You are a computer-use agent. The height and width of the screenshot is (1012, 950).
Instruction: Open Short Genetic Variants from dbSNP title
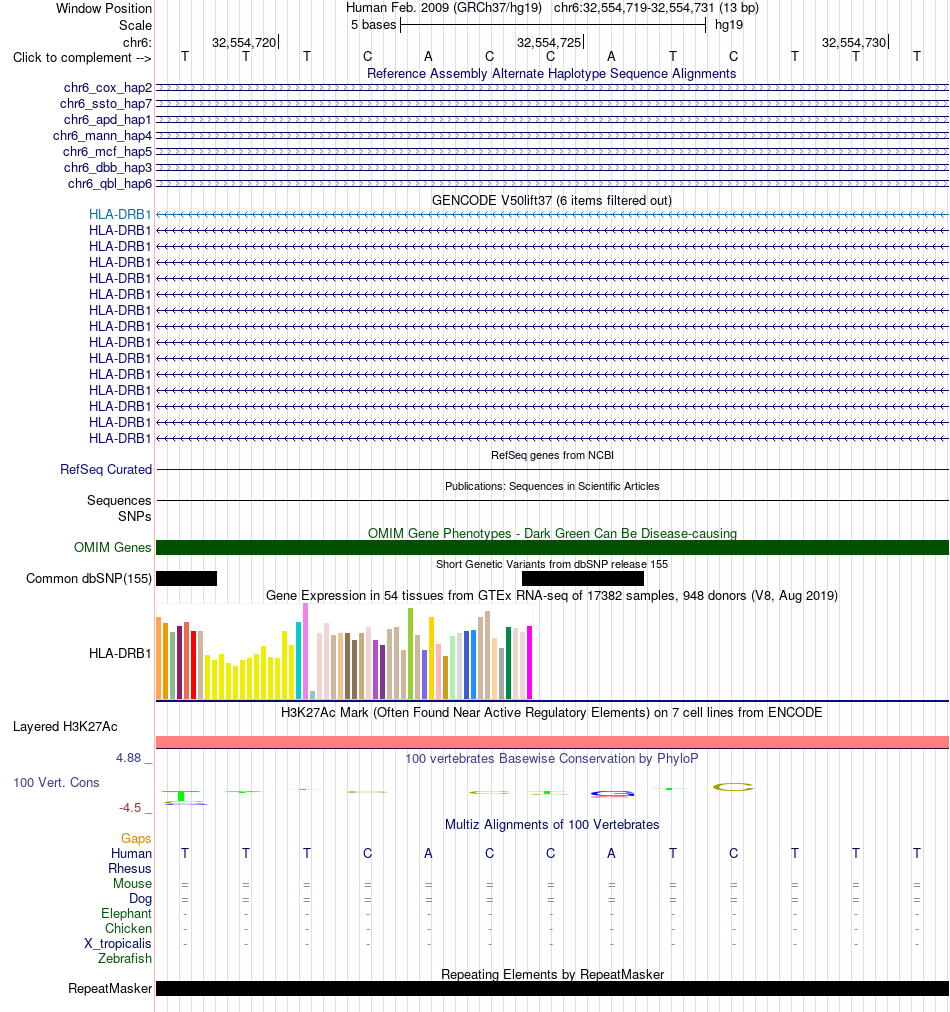[552, 564]
